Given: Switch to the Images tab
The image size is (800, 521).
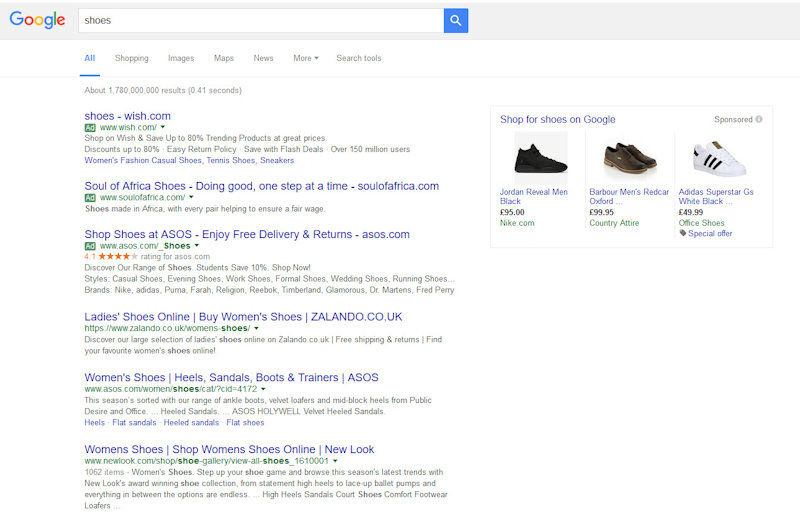Looking at the screenshot, I should (181, 58).
